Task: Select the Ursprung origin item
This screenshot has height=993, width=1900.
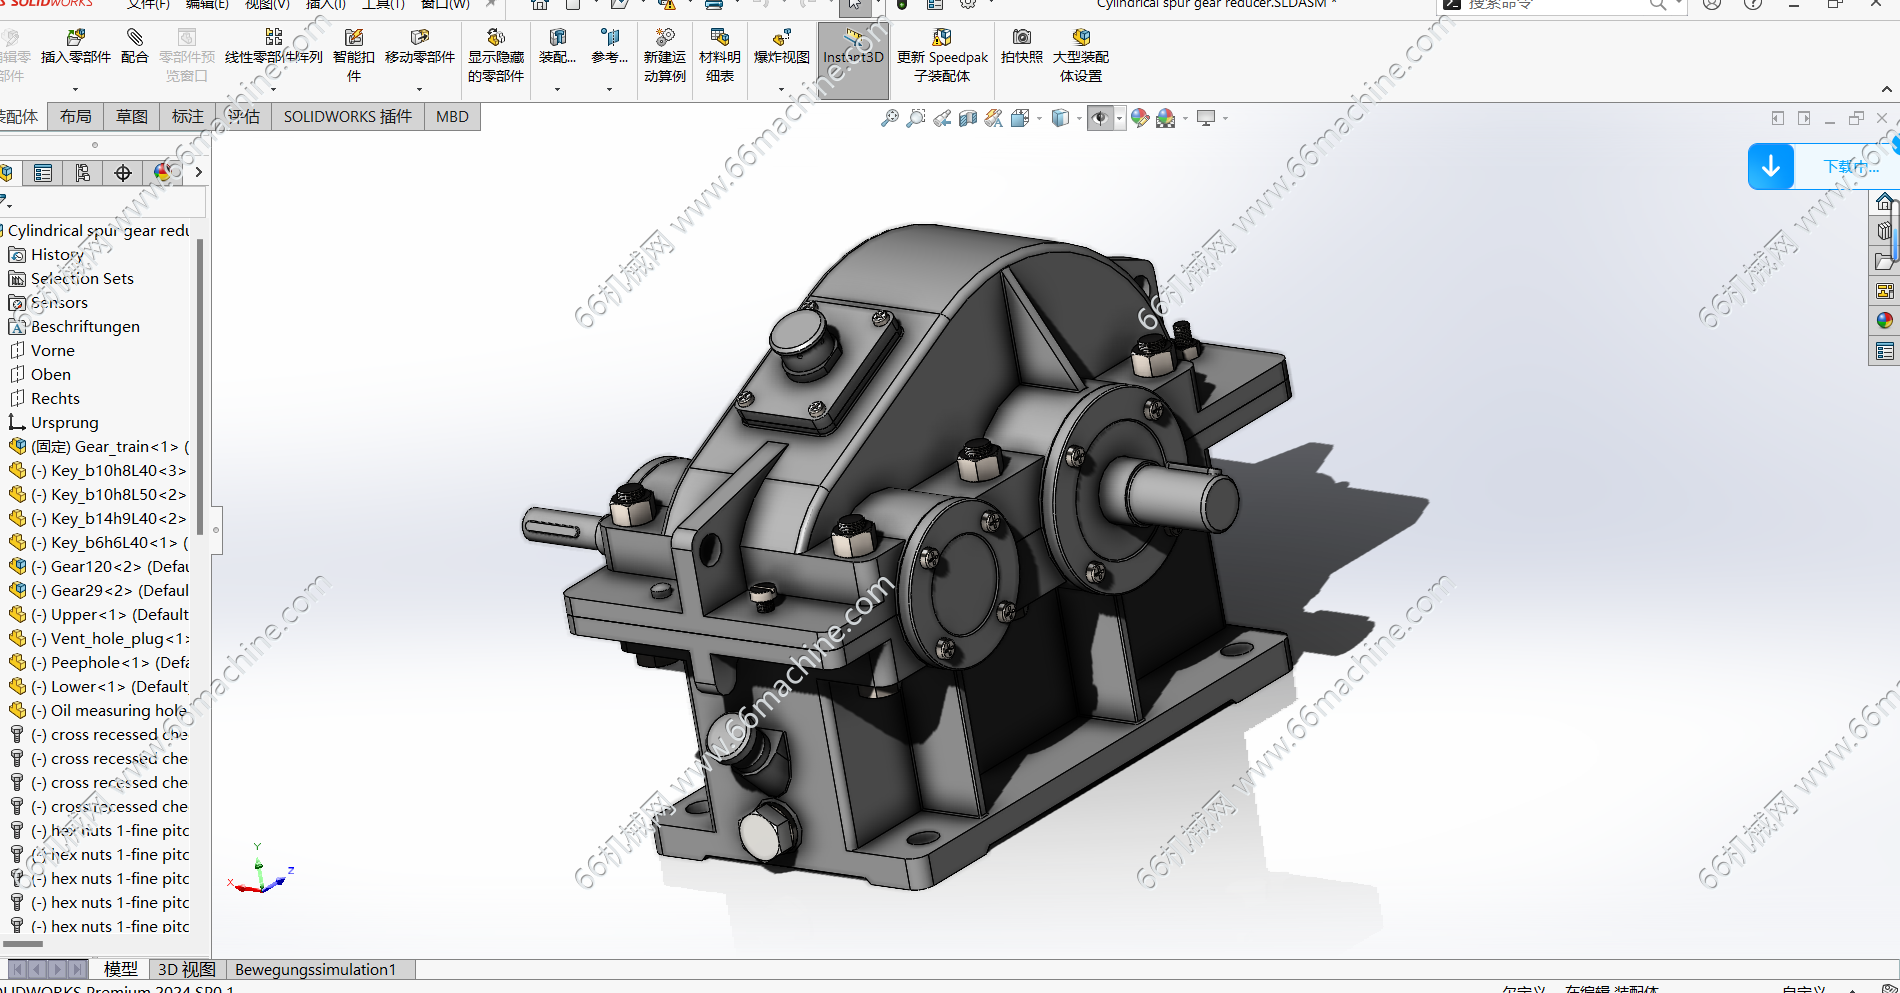Action: (x=54, y=422)
